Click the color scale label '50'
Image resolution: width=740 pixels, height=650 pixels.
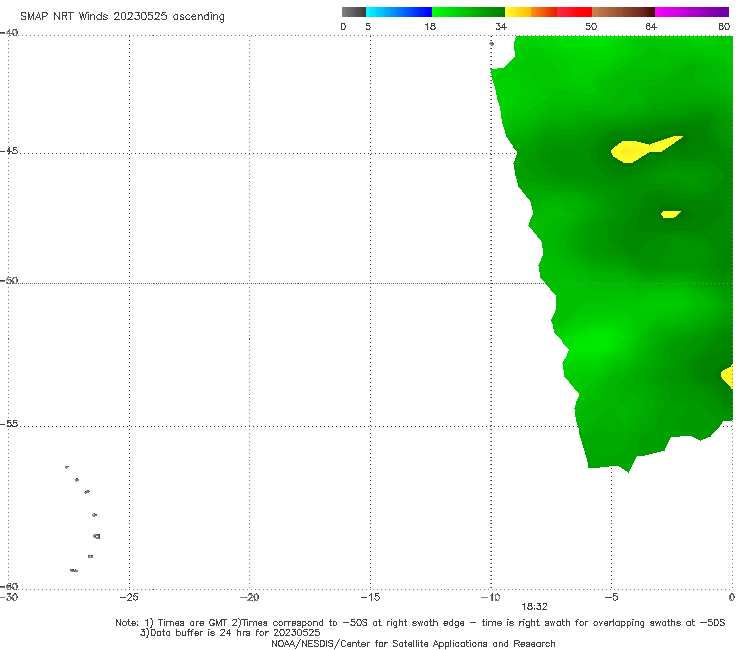591,26
